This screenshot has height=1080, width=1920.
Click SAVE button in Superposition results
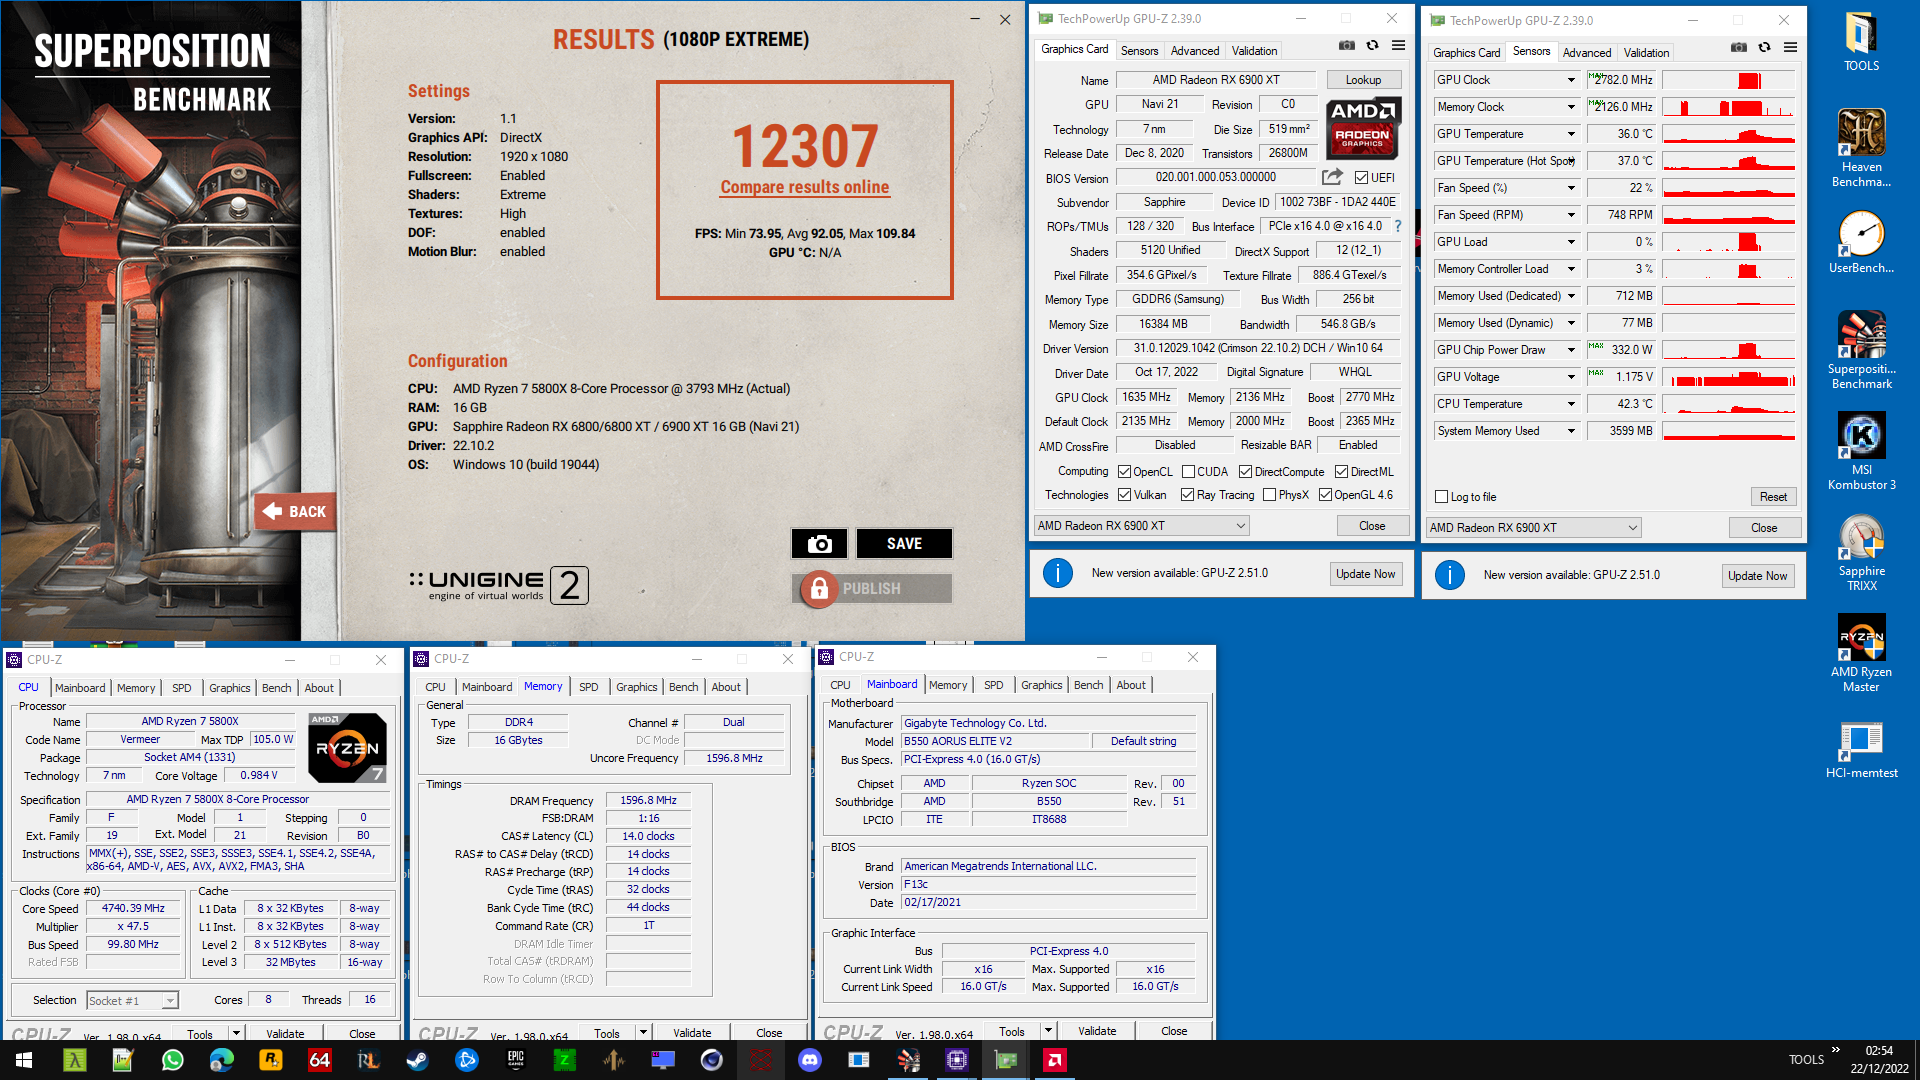(x=904, y=544)
